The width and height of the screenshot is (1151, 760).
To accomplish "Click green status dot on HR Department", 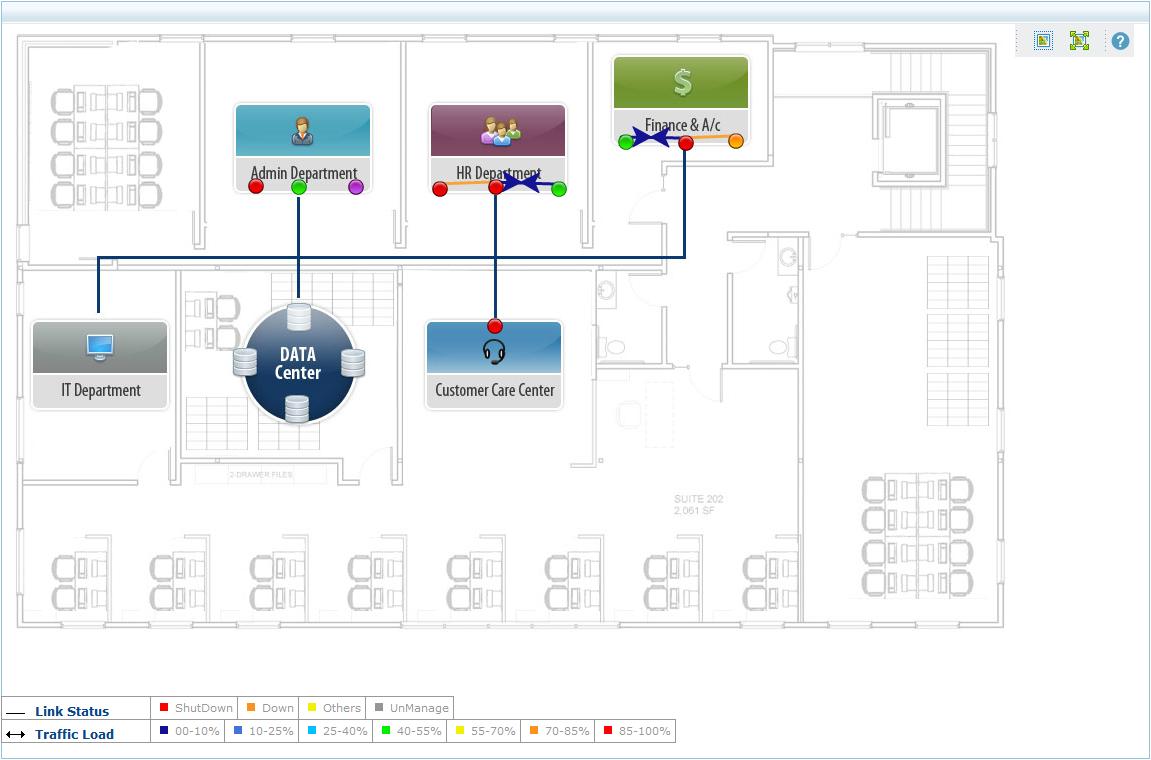I will tap(559, 189).
